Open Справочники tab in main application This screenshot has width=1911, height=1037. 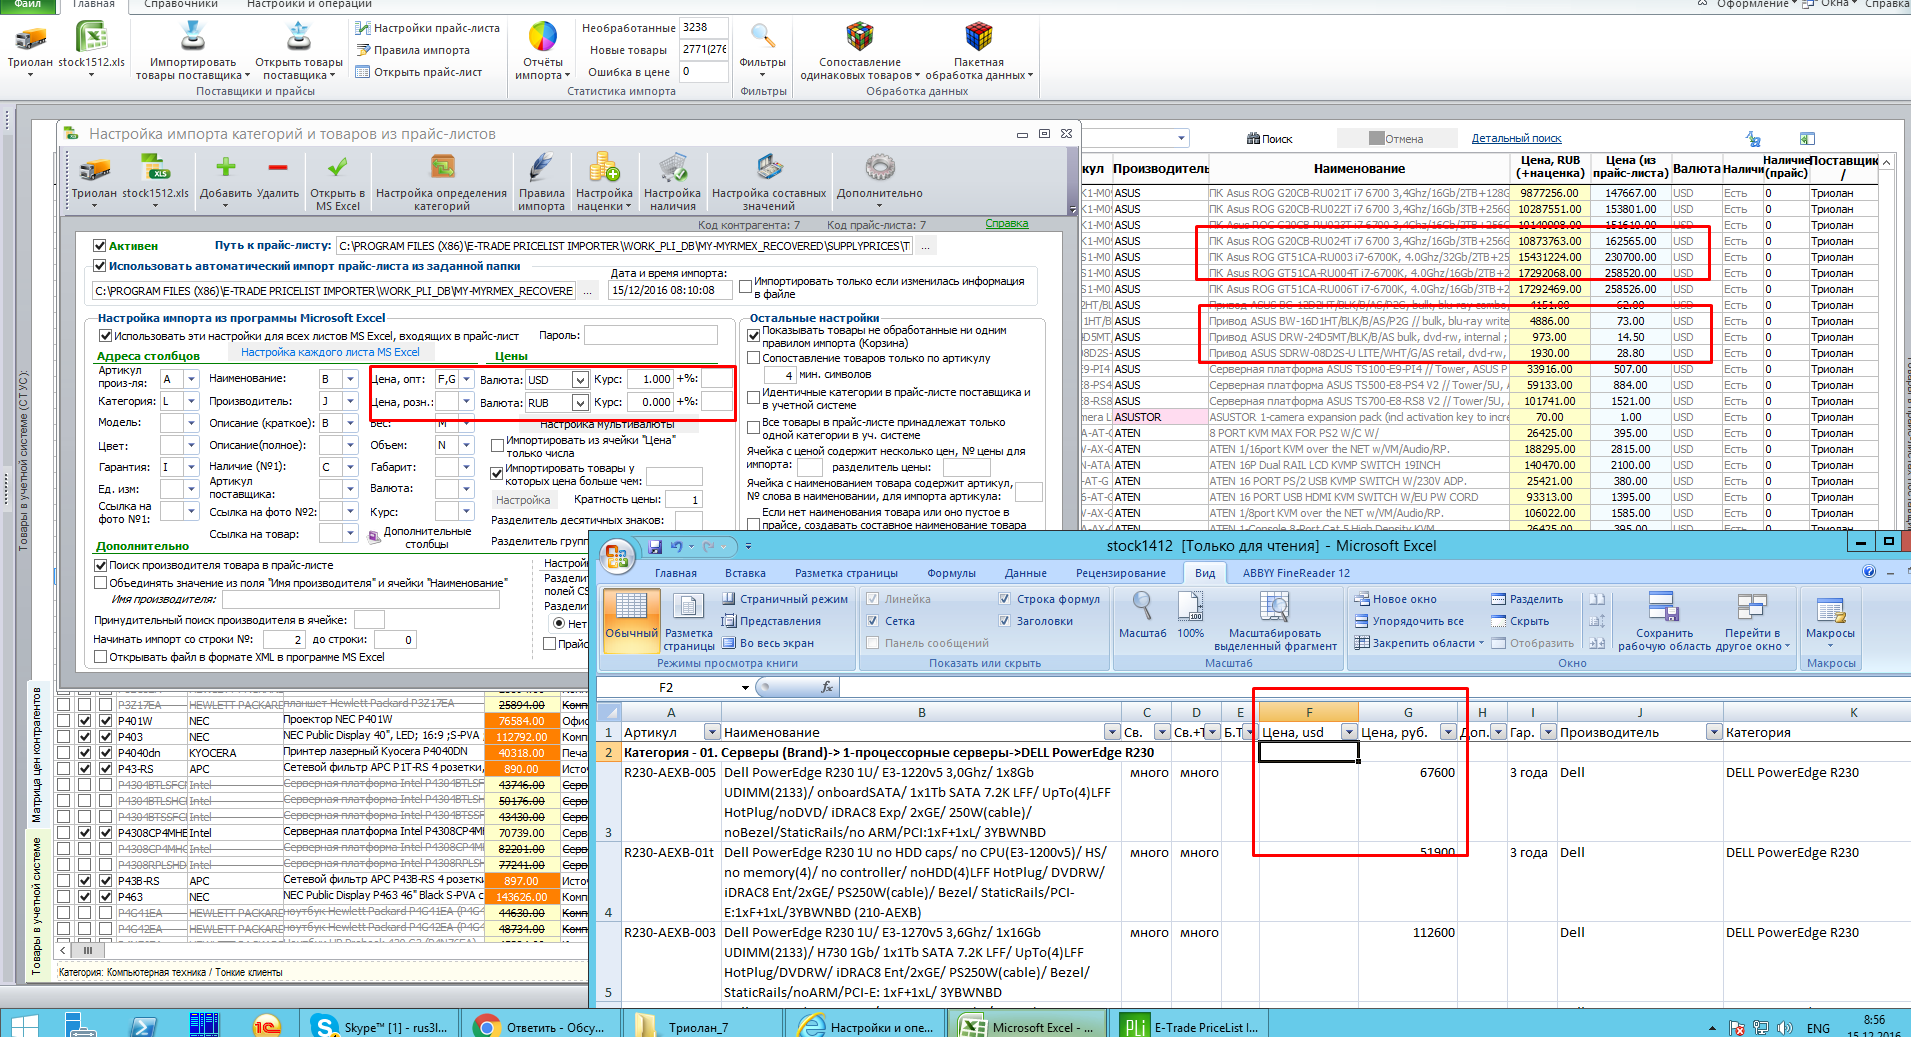tap(181, 4)
